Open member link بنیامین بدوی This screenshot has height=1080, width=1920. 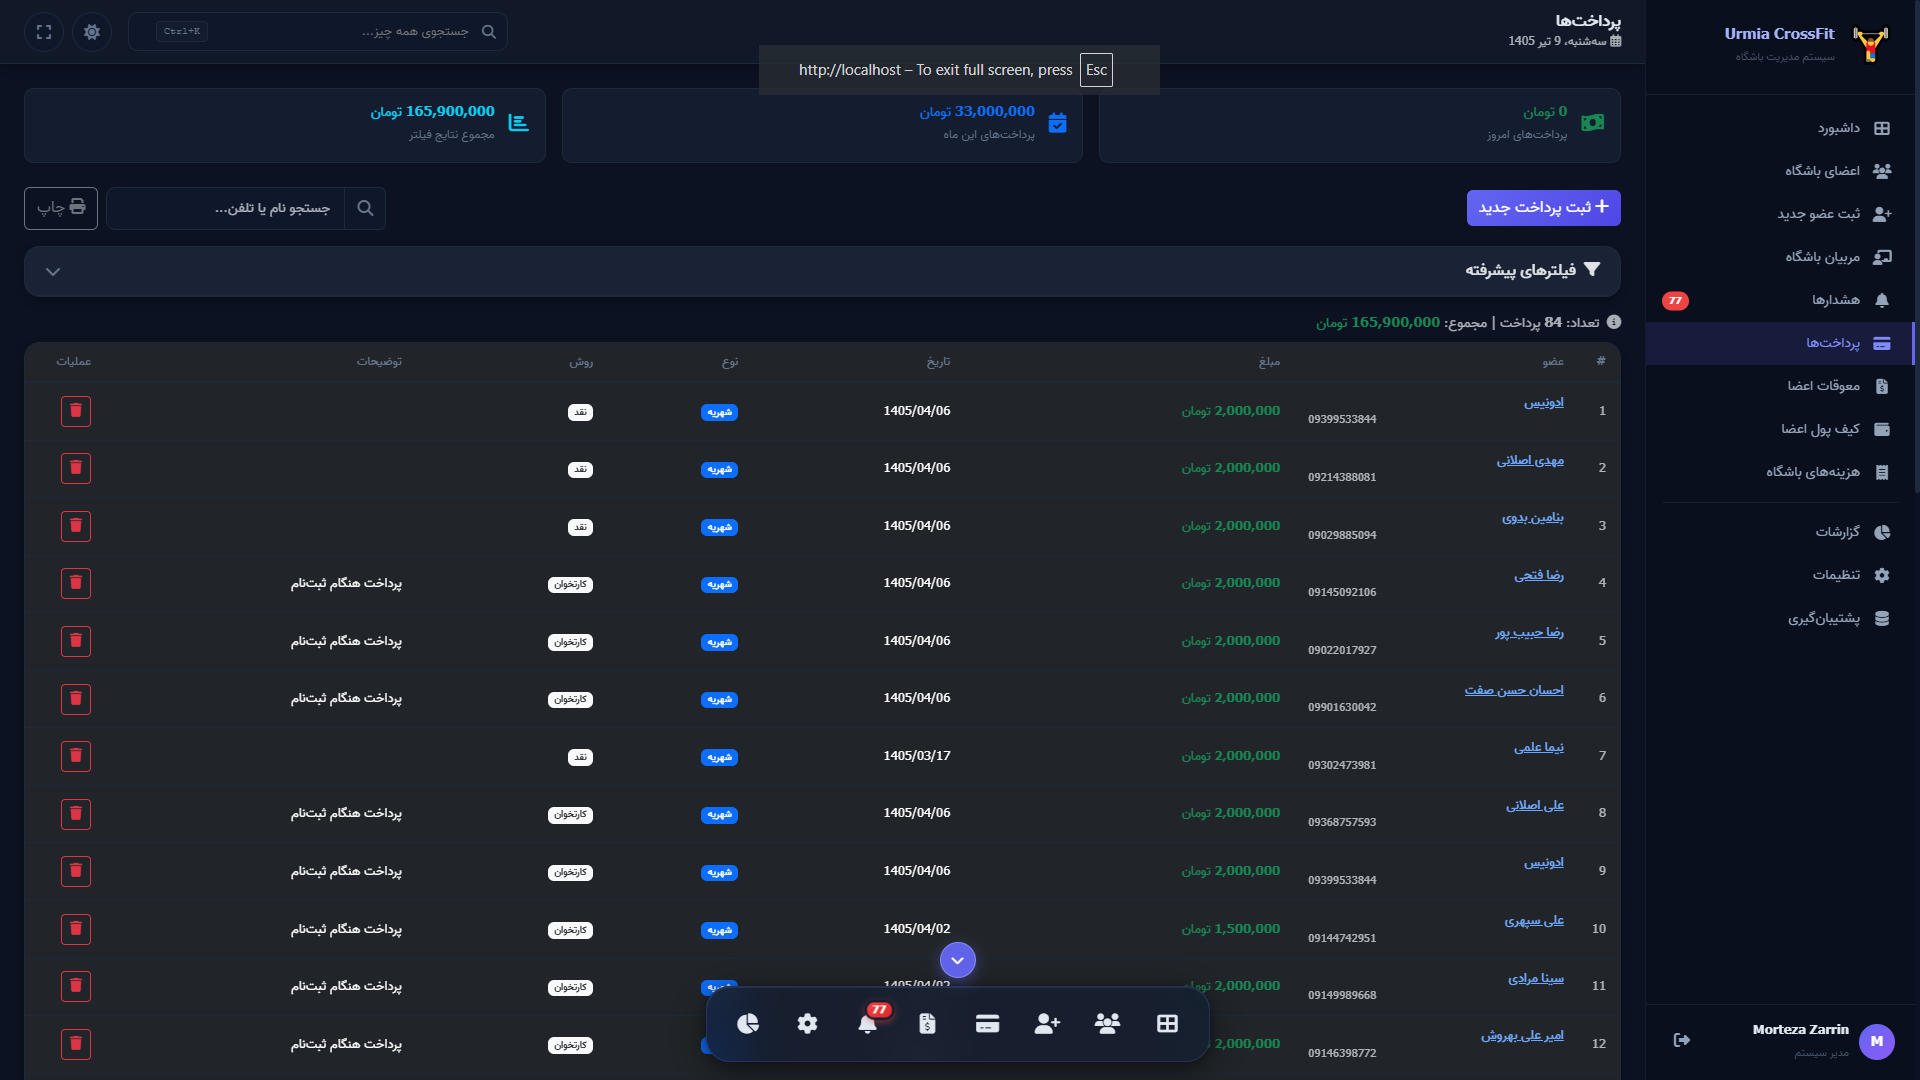[x=1532, y=517]
